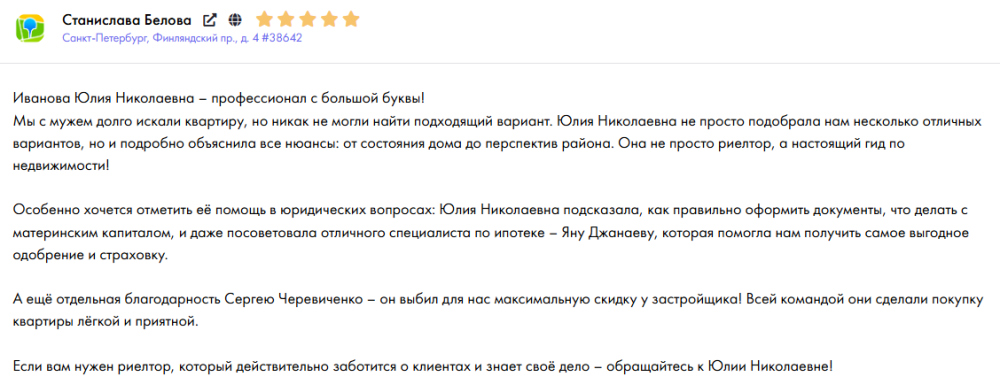The image size is (1000, 392).
Task: Select the fourth rating star
Action: (x=330, y=19)
